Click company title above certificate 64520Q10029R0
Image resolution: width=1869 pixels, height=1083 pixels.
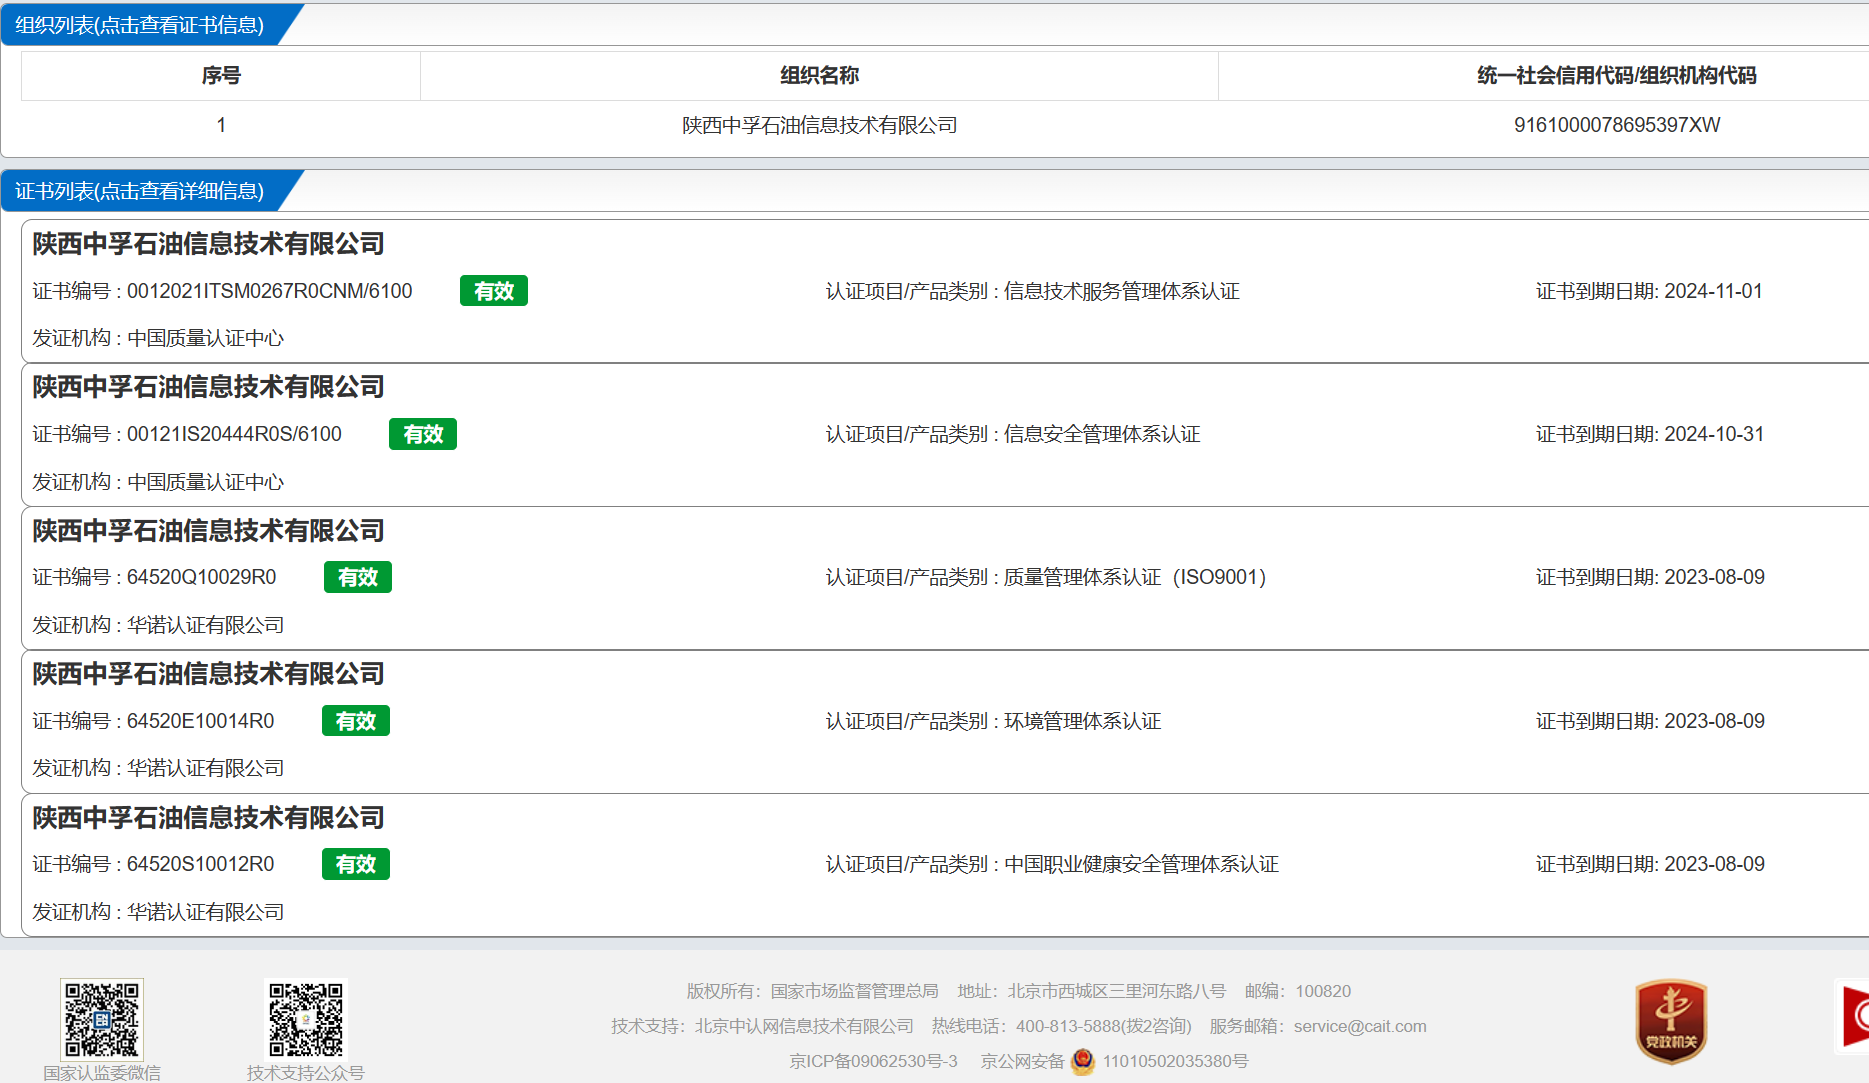[x=208, y=531]
